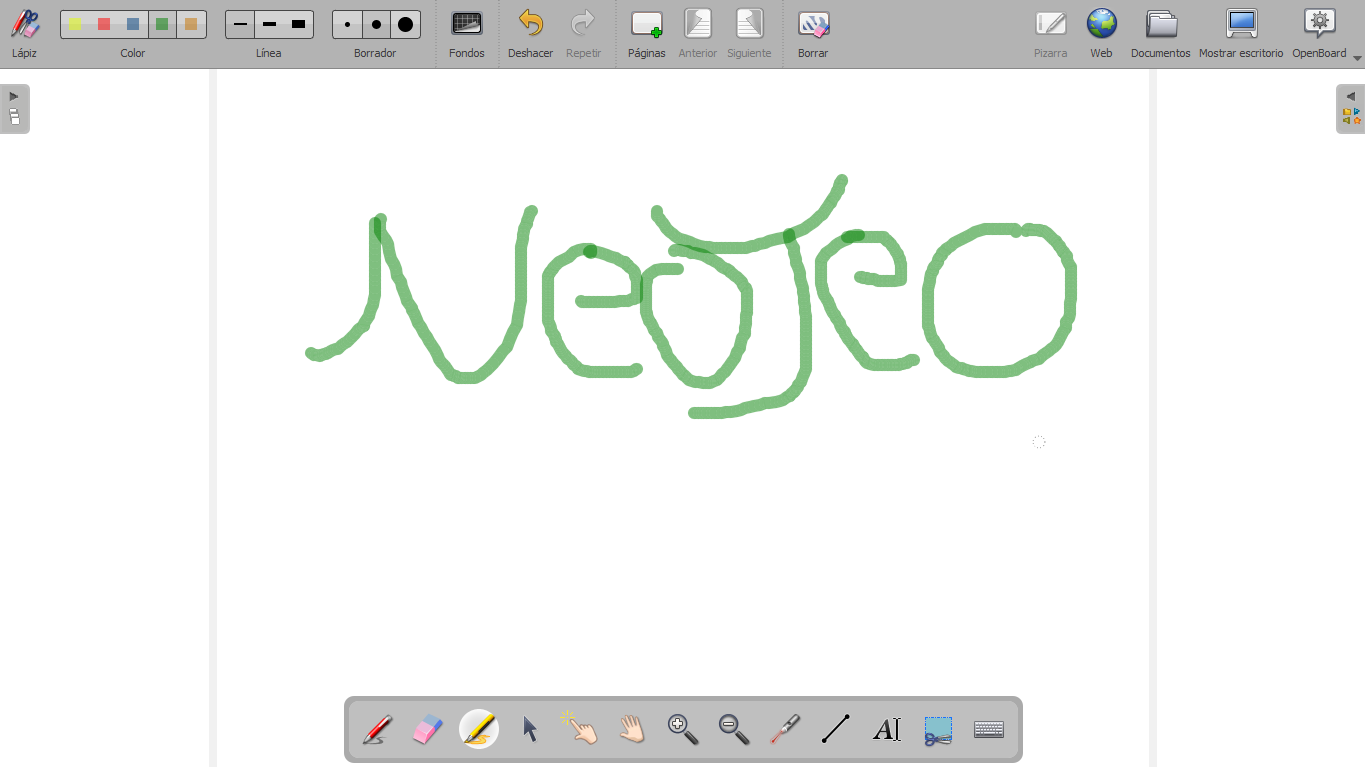1365x767 pixels.
Task: Select the pen tool in stylus palette
Action: tap(377, 729)
